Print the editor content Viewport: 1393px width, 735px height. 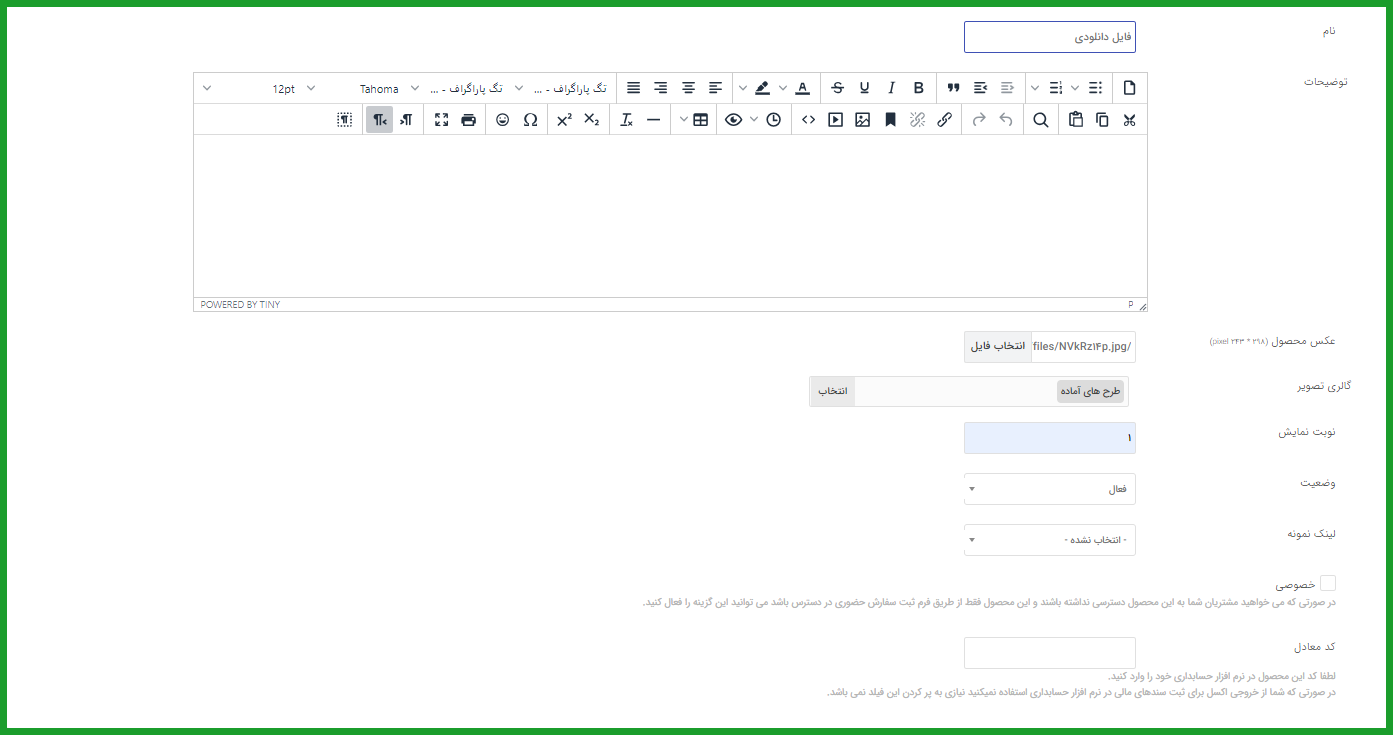(x=468, y=120)
